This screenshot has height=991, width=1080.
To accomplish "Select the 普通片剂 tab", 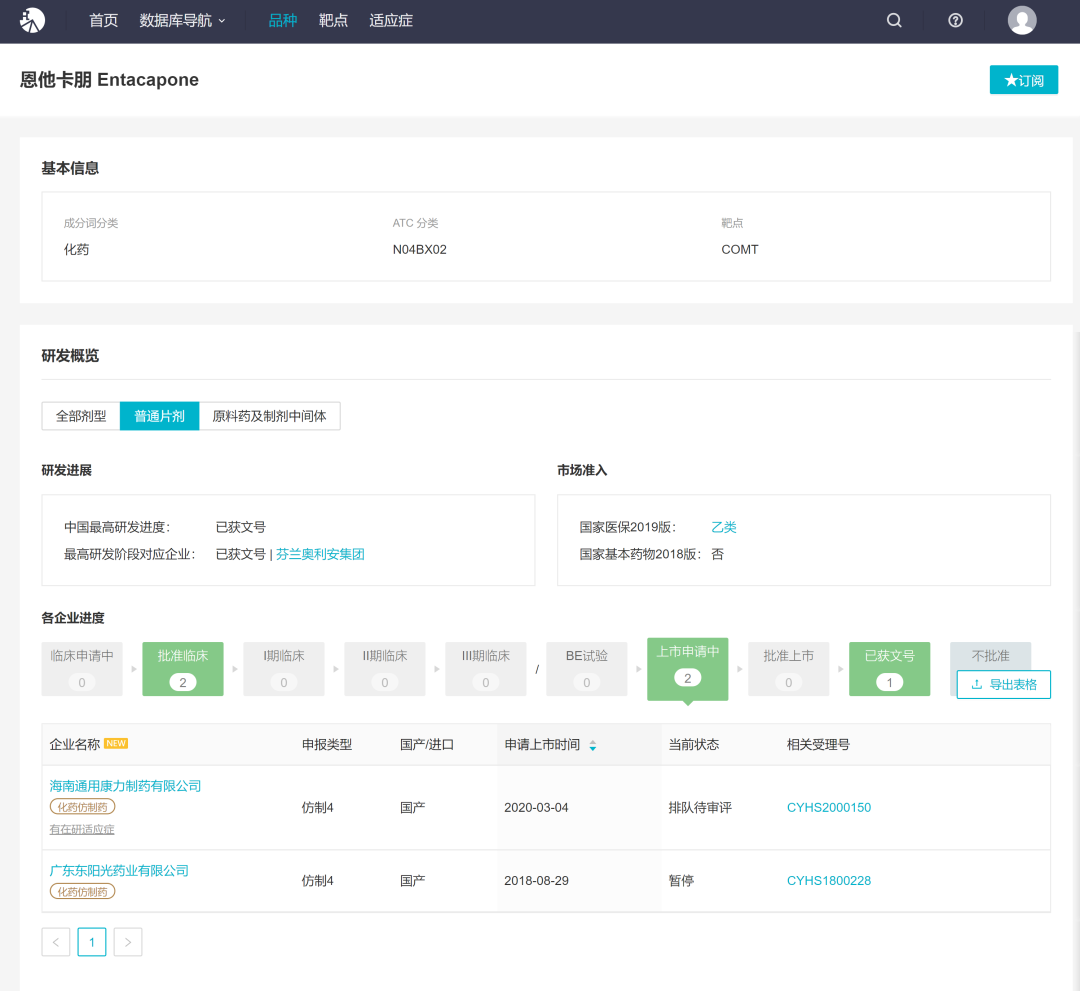I will point(159,416).
